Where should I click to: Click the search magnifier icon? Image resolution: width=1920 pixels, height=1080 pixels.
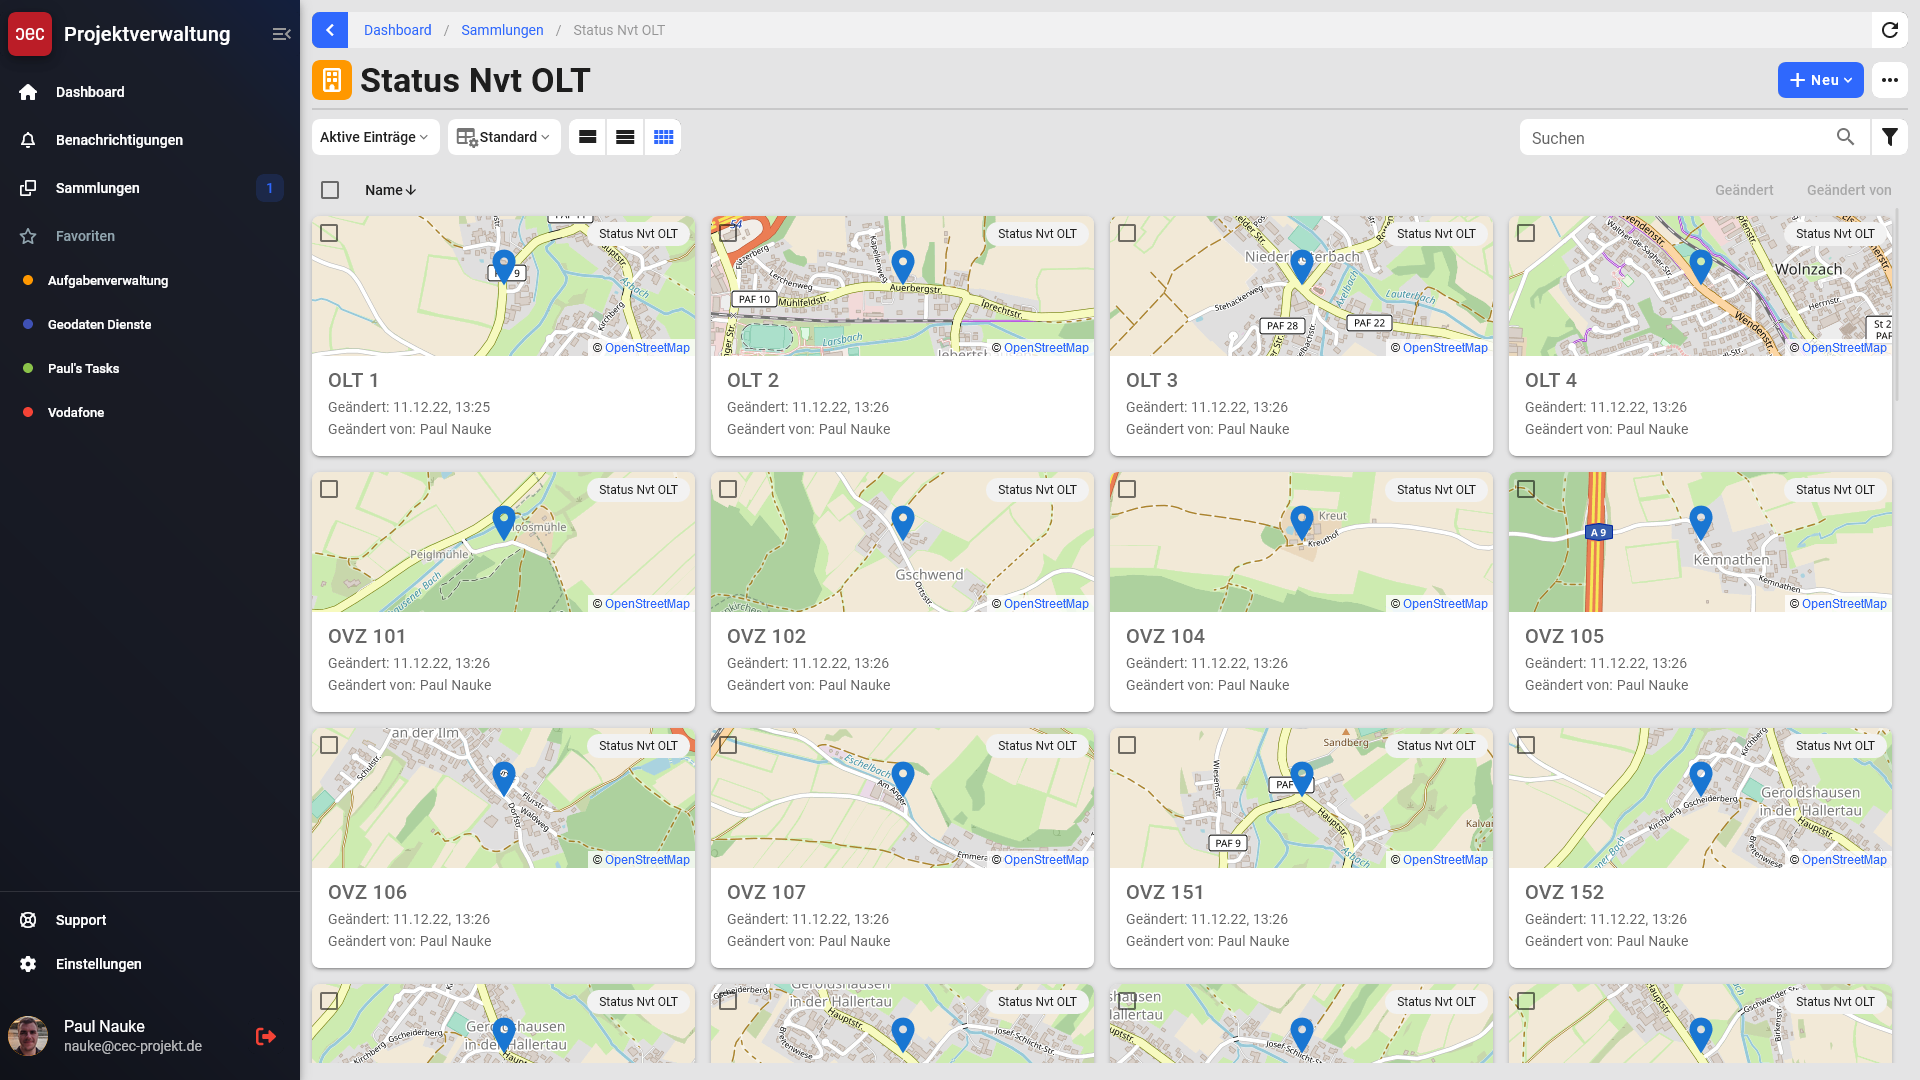[x=1845, y=137]
